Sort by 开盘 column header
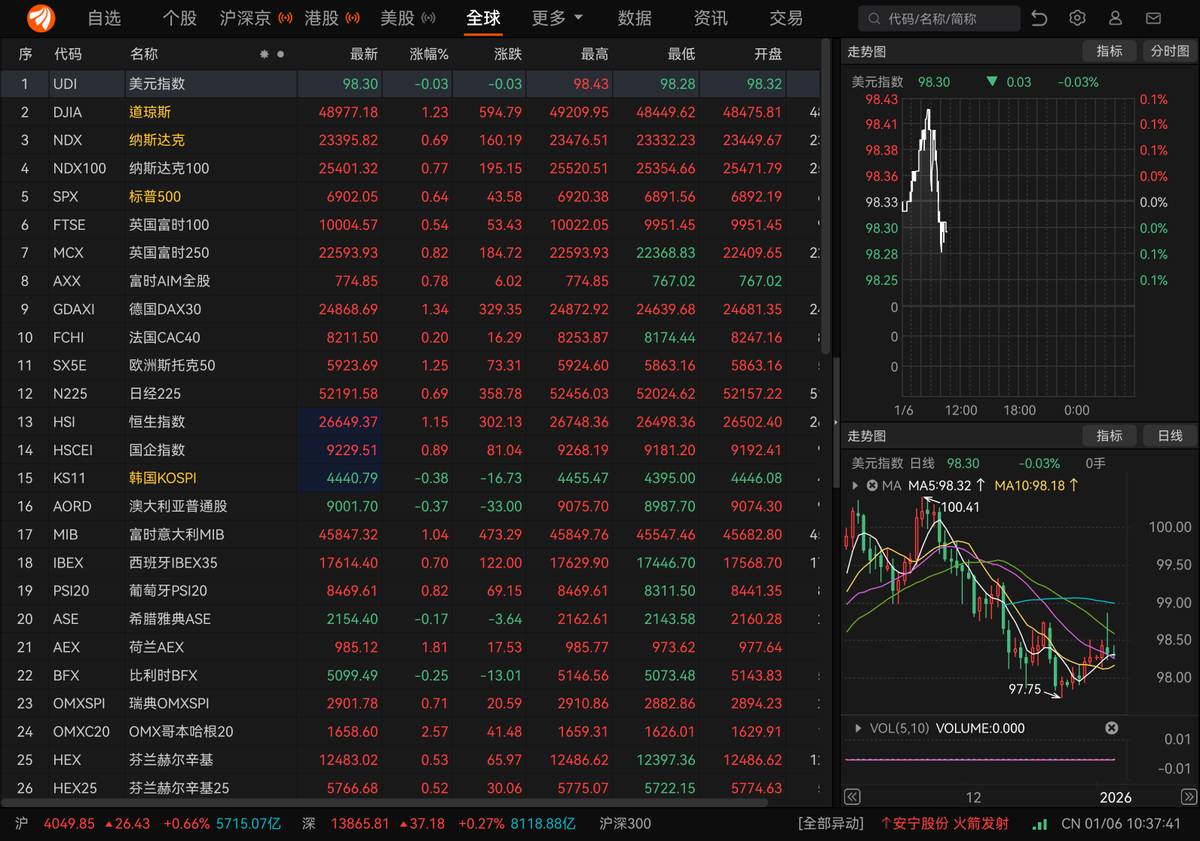This screenshot has height=841, width=1200. [x=768, y=54]
